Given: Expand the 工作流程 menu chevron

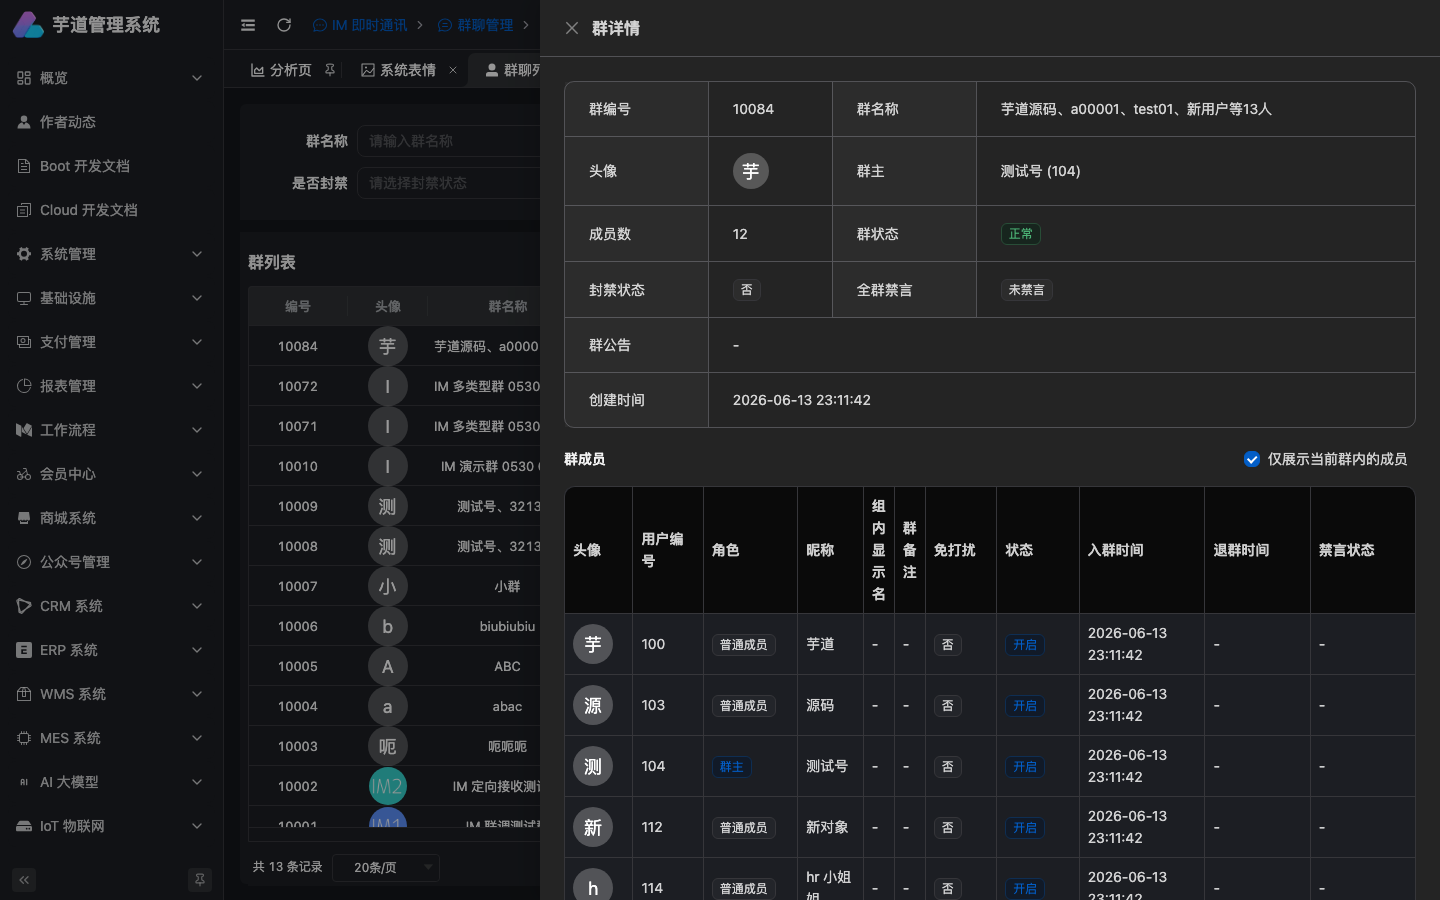Looking at the screenshot, I should point(197,430).
